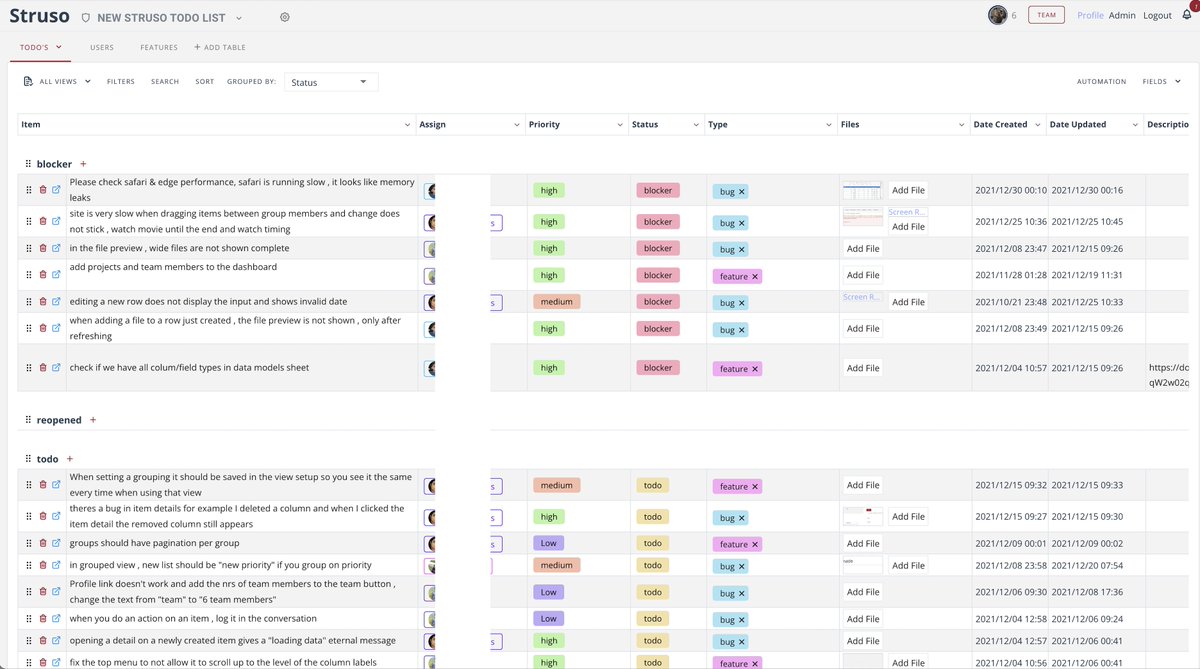Add a new item to reopened group
Image resolution: width=1200 pixels, height=669 pixels.
pos(93,420)
